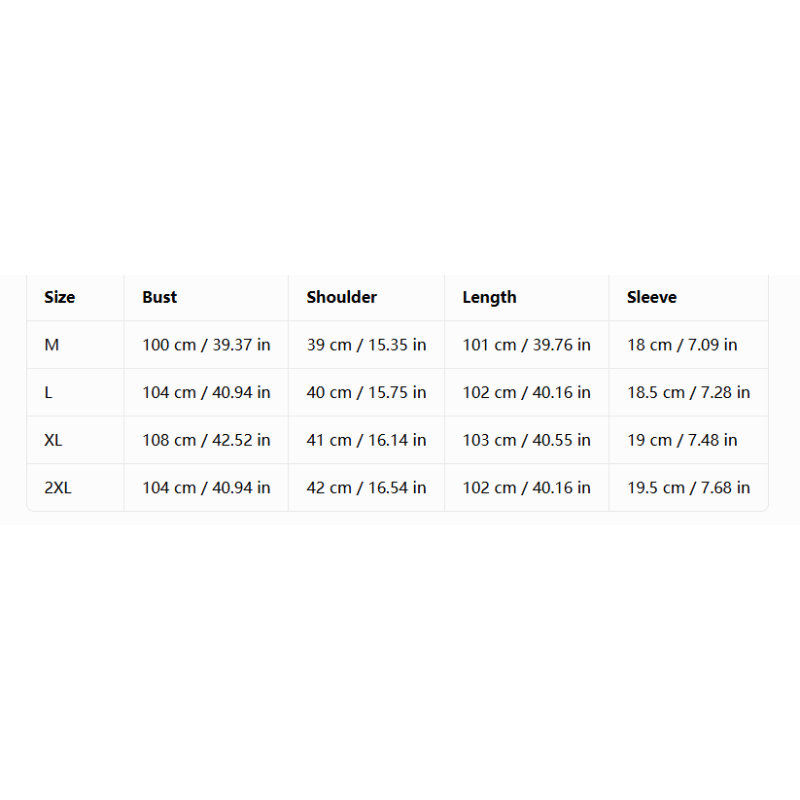The image size is (800, 800).
Task: Click the 108 cm / 42.52 in bust cell
Action: pos(206,440)
